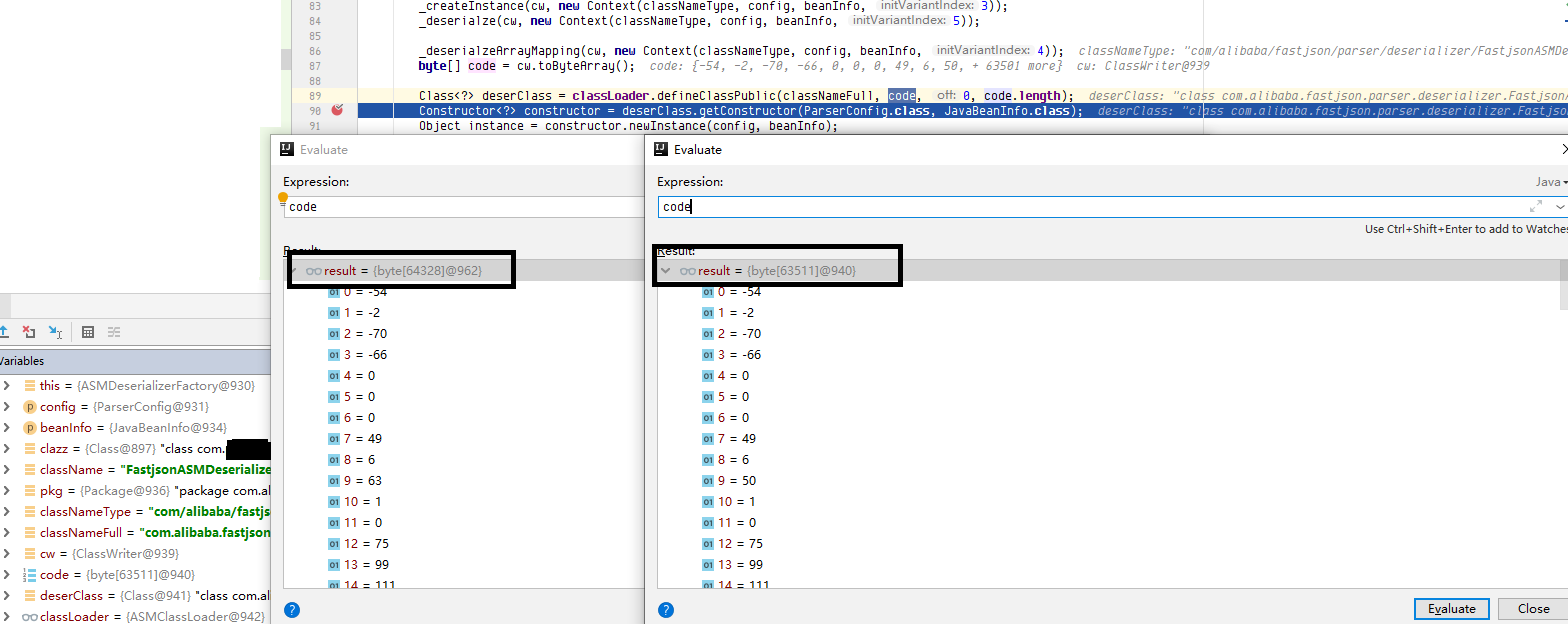
Task: Click help icon in left Evaluate dialog
Action: click(x=292, y=610)
